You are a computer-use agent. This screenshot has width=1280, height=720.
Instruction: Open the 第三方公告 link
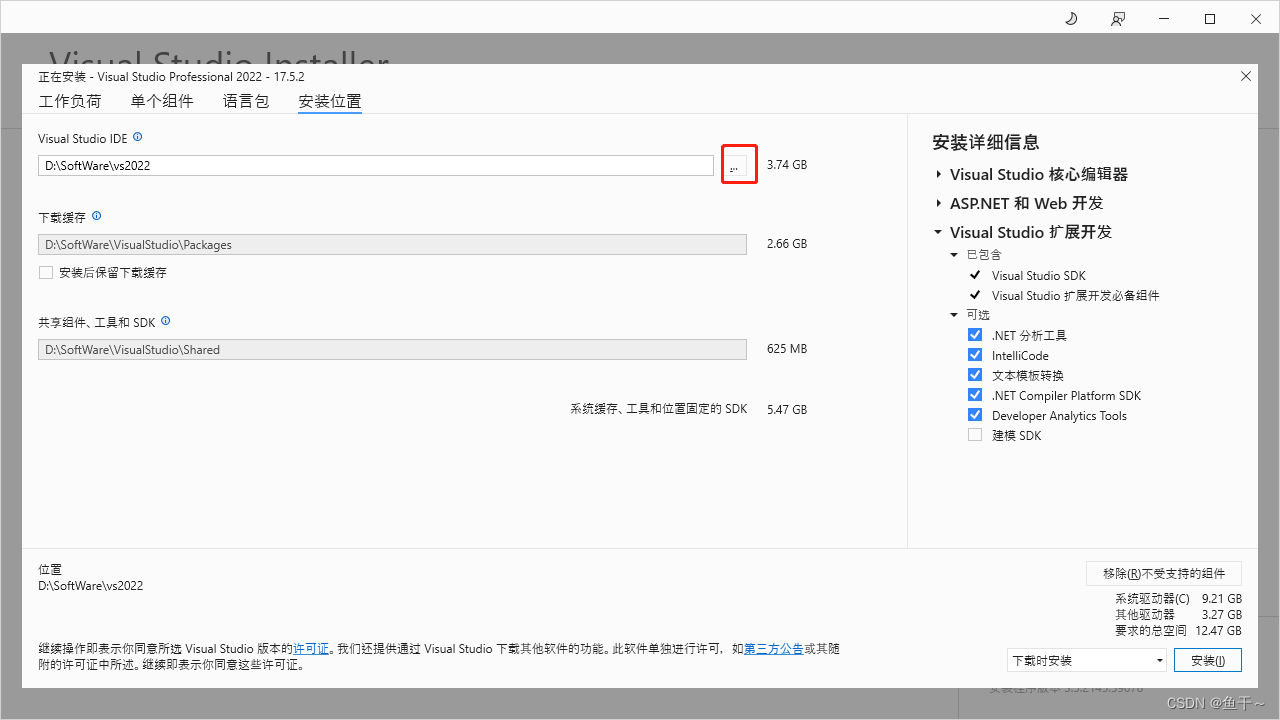[774, 649]
